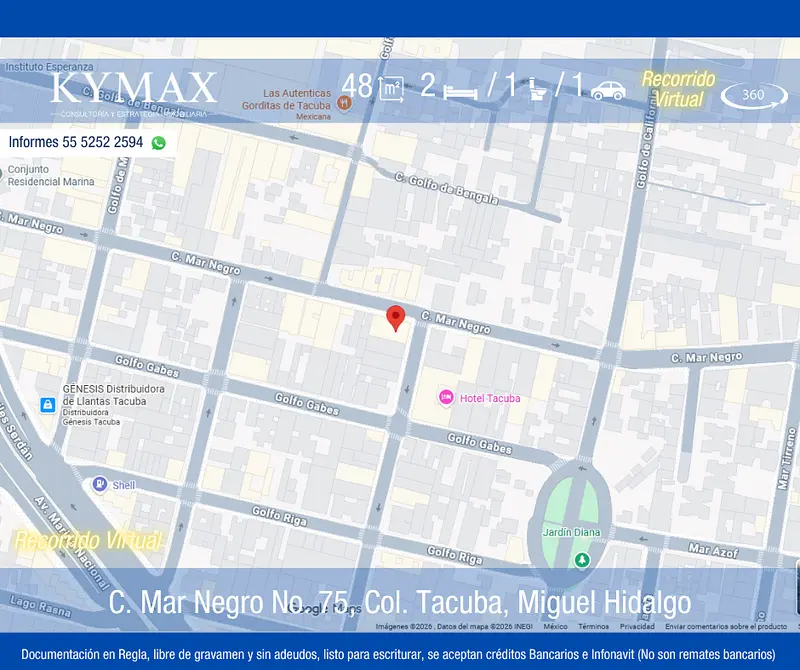
Task: Open the yellow Recorrido Virtual link near the 360 icon
Action: click(x=679, y=89)
